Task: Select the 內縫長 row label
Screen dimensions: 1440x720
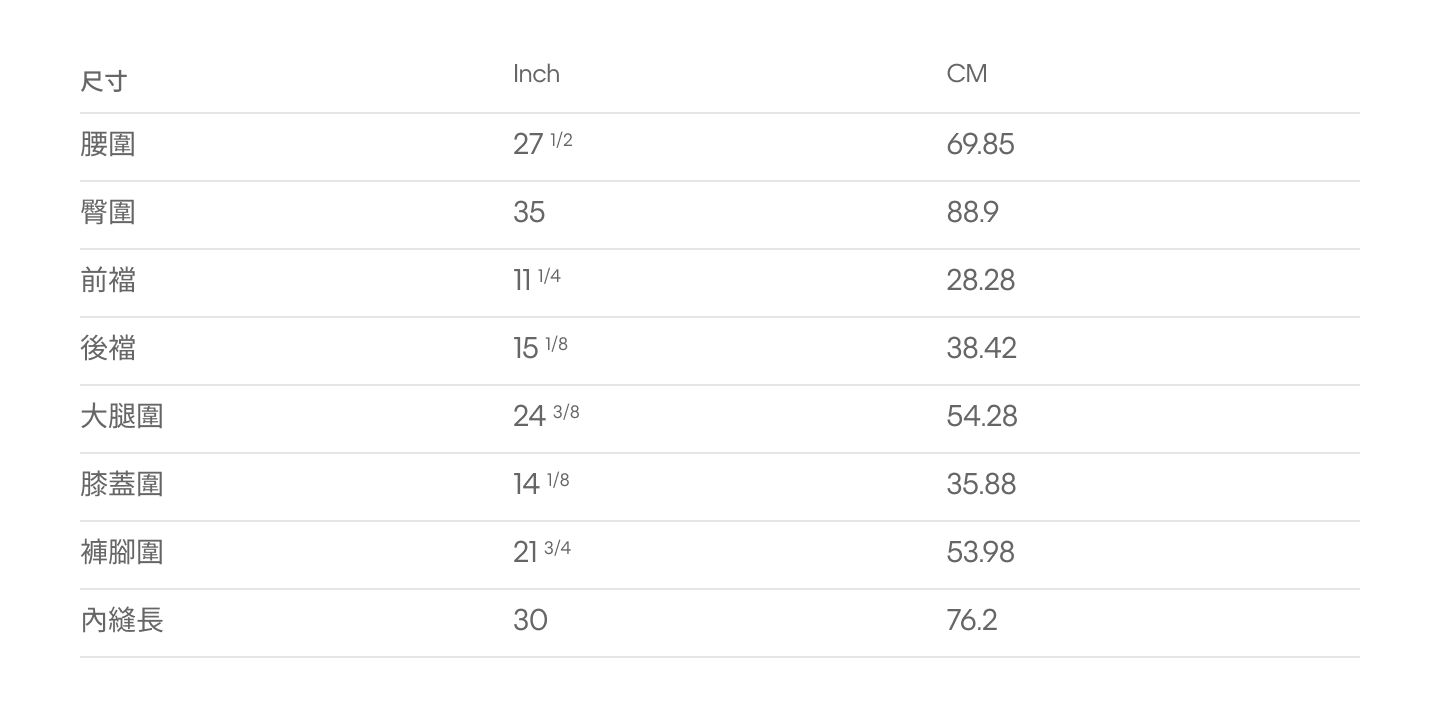Action: click(122, 620)
